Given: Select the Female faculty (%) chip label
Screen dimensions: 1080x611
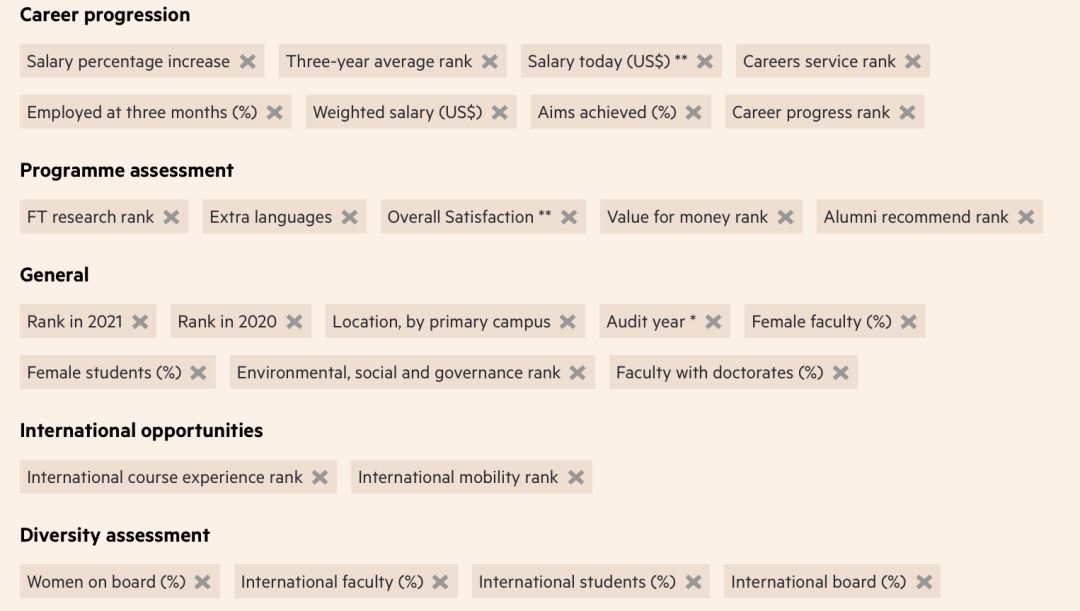Looking at the screenshot, I should 821,321.
